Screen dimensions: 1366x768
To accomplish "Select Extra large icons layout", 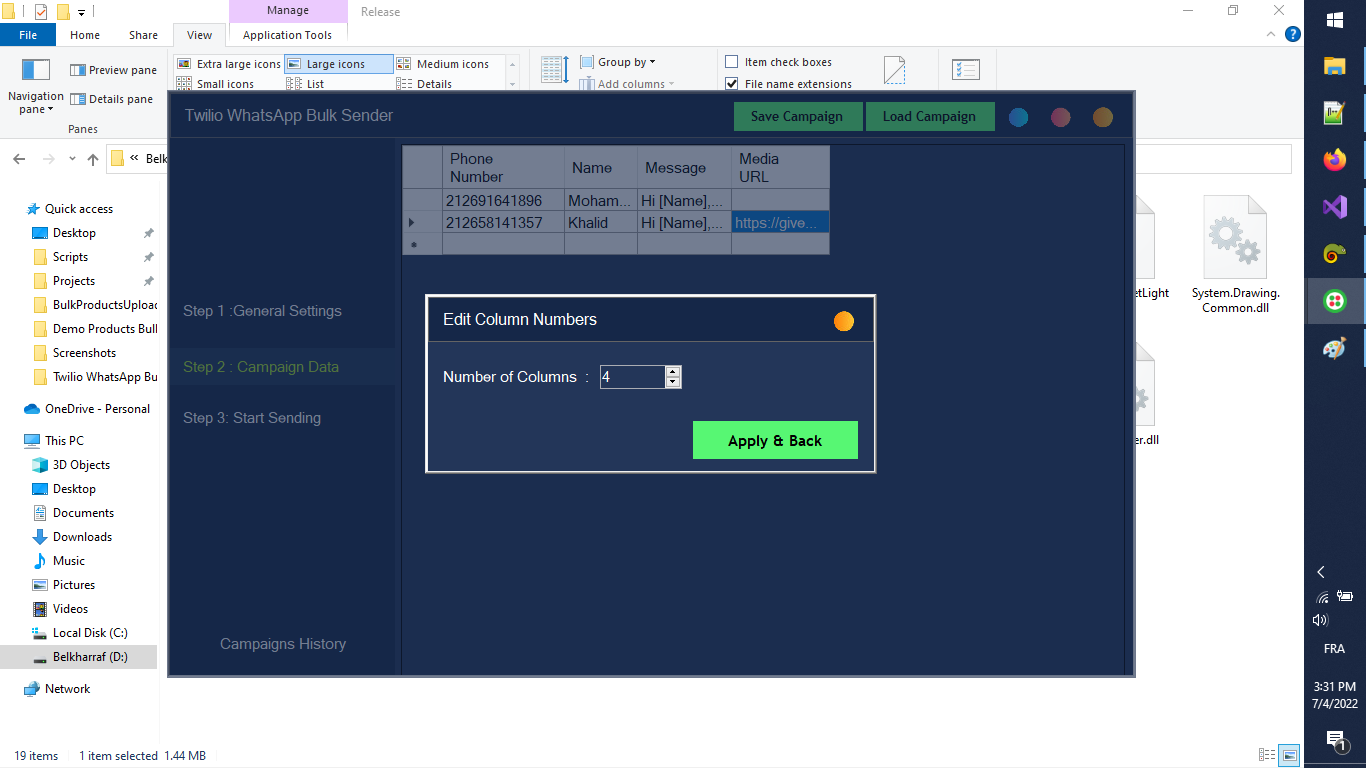I will [229, 64].
